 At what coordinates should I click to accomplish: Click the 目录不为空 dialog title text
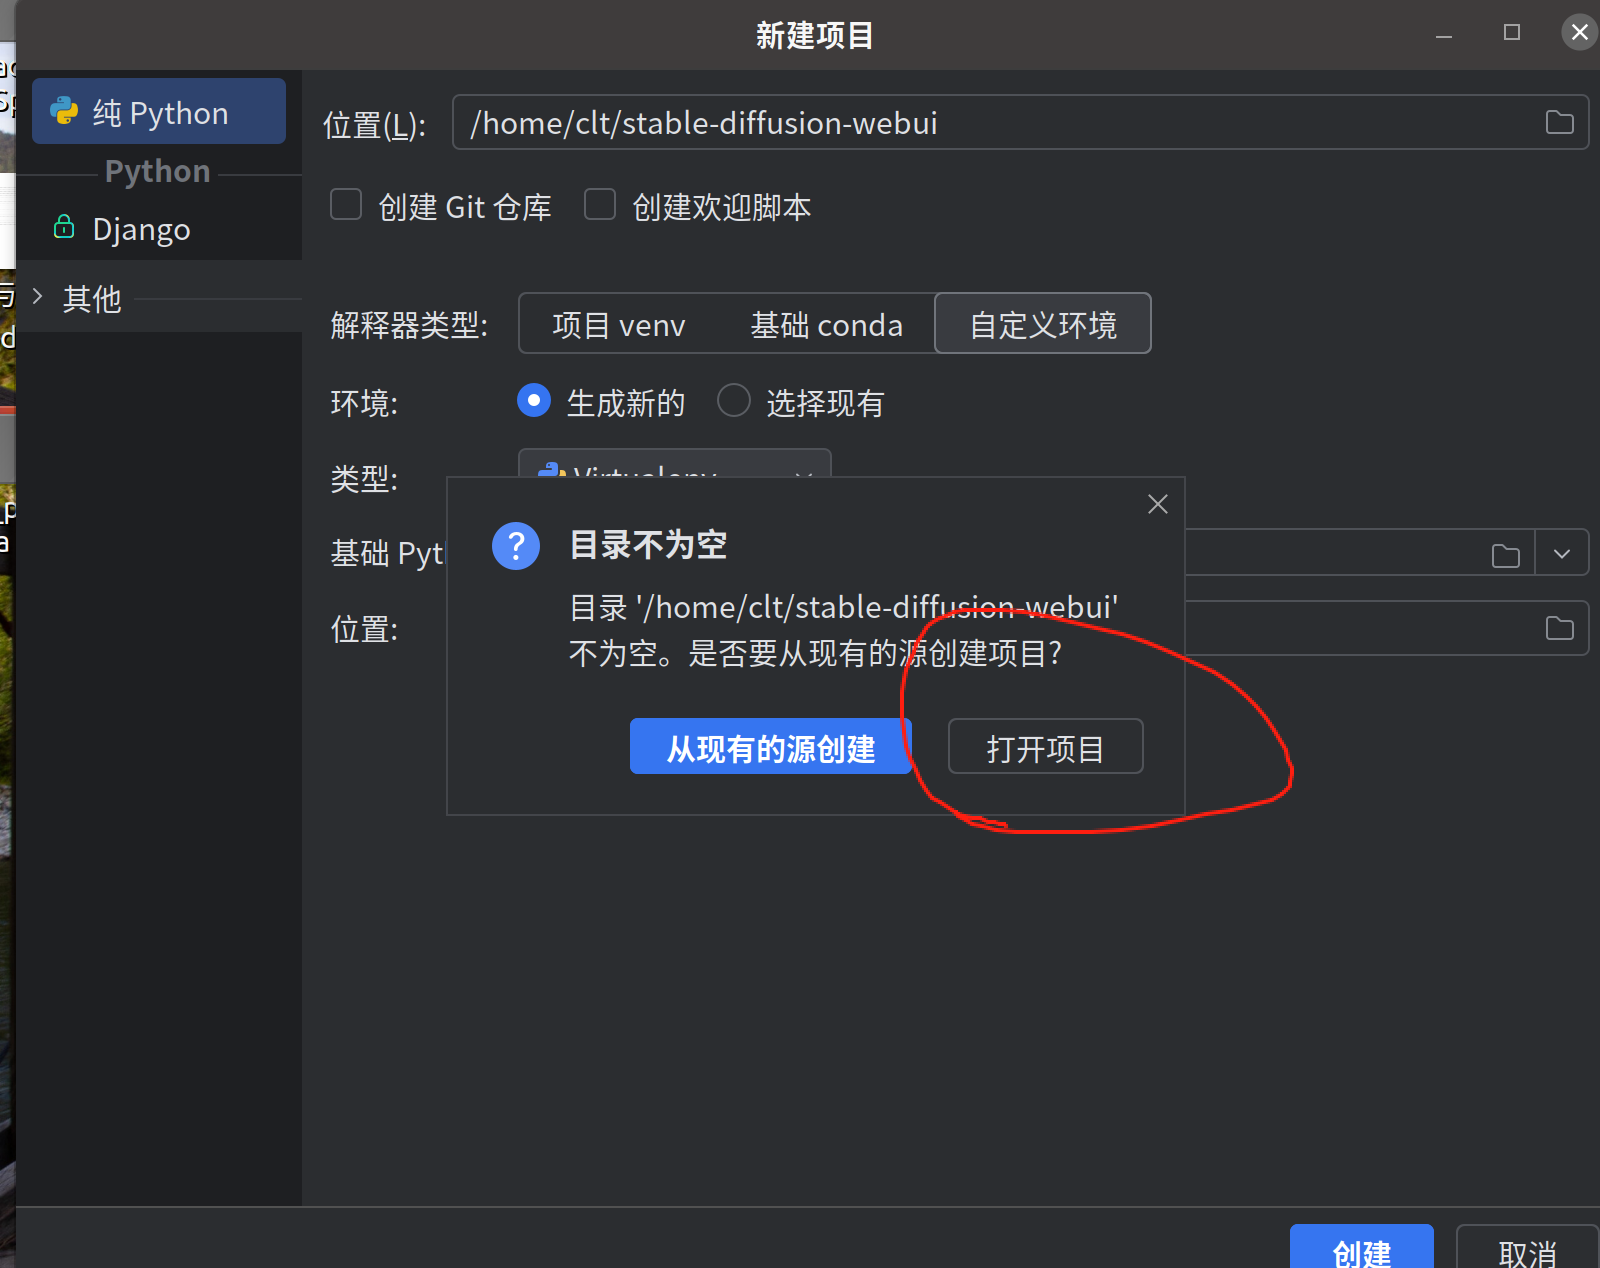pyautogui.click(x=648, y=545)
